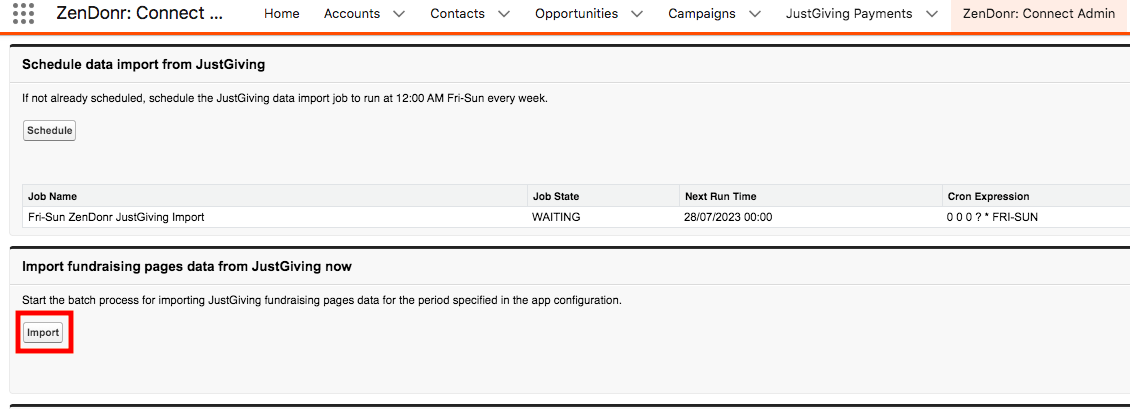Image resolution: width=1130 pixels, height=409 pixels.
Task: Expand the Contacts tab dropdown chevron
Action: 504,14
